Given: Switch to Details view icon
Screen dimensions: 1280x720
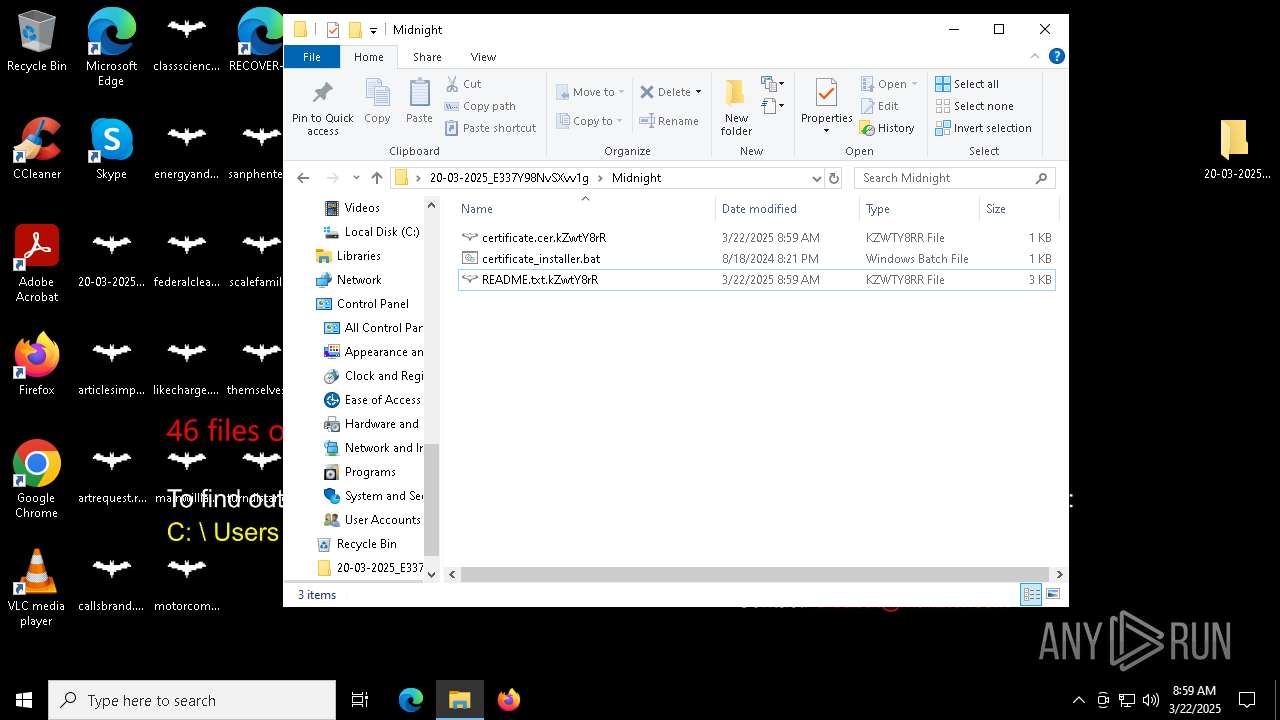Looking at the screenshot, I should coord(1031,594).
